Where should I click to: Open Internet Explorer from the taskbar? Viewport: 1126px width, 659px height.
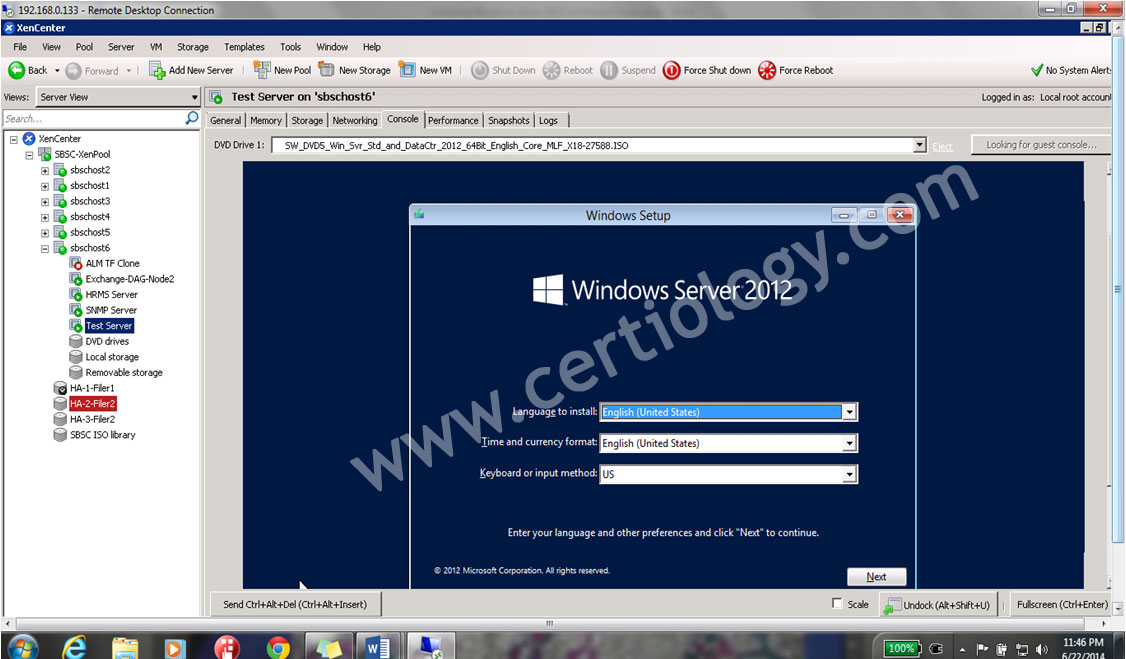pos(74,648)
